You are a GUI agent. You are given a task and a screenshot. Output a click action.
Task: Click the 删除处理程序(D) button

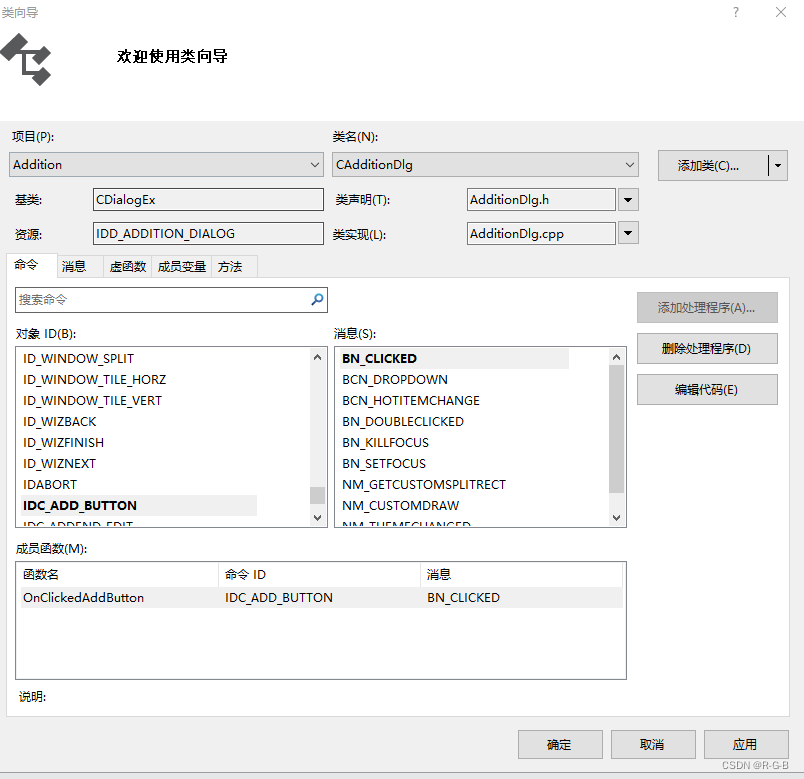[x=707, y=349]
